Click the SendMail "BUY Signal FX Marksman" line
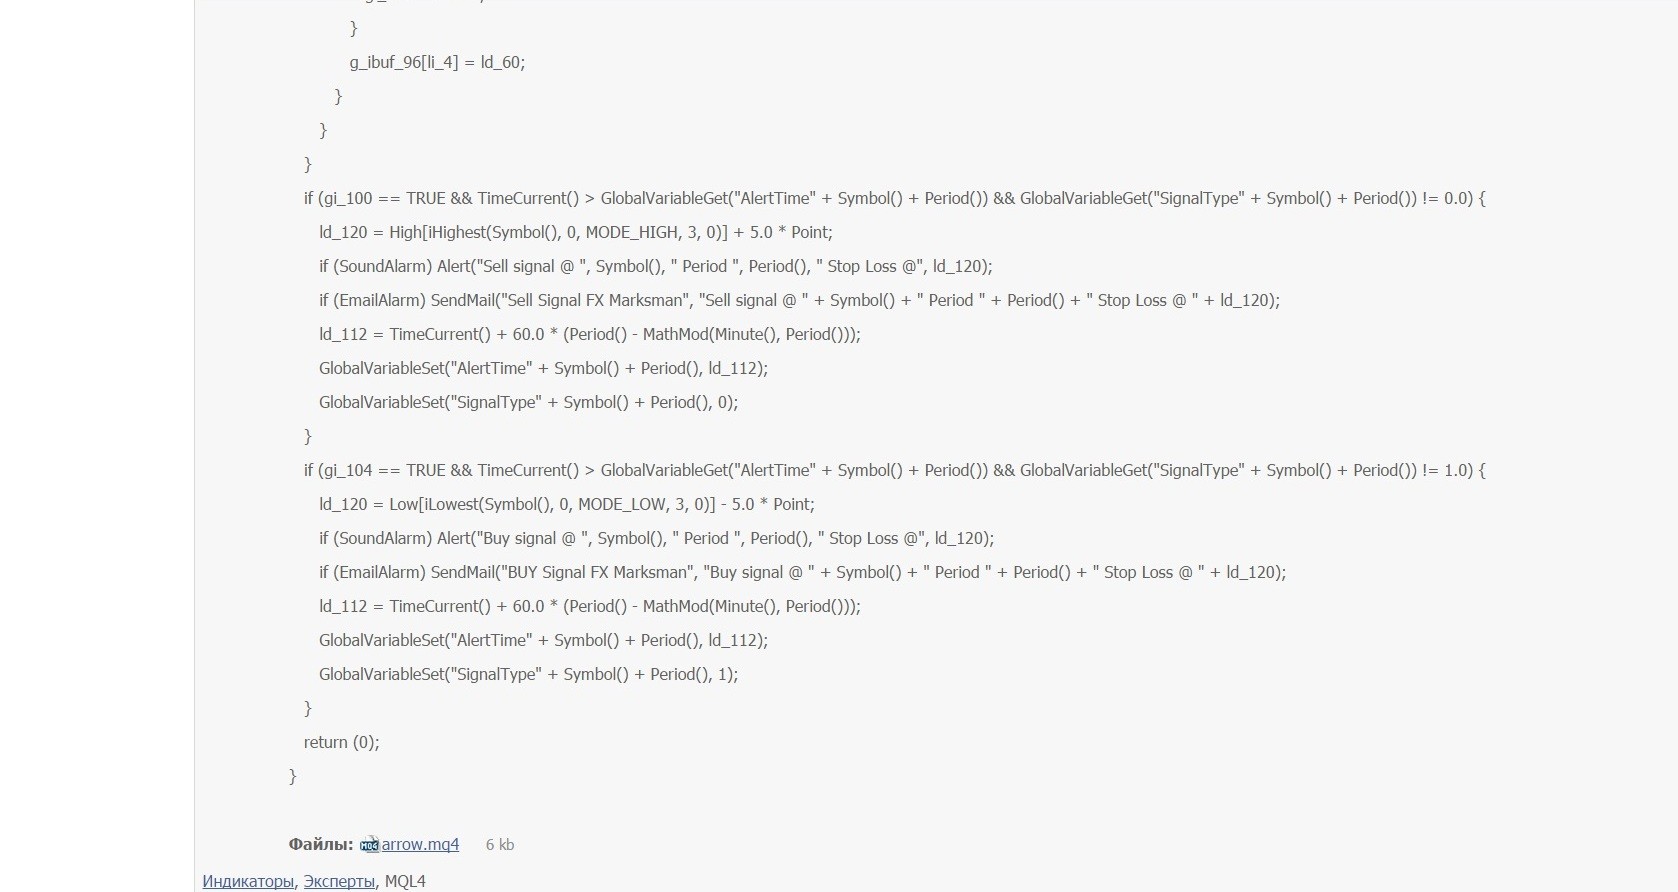Image resolution: width=1678 pixels, height=892 pixels. pyautogui.click(x=802, y=572)
